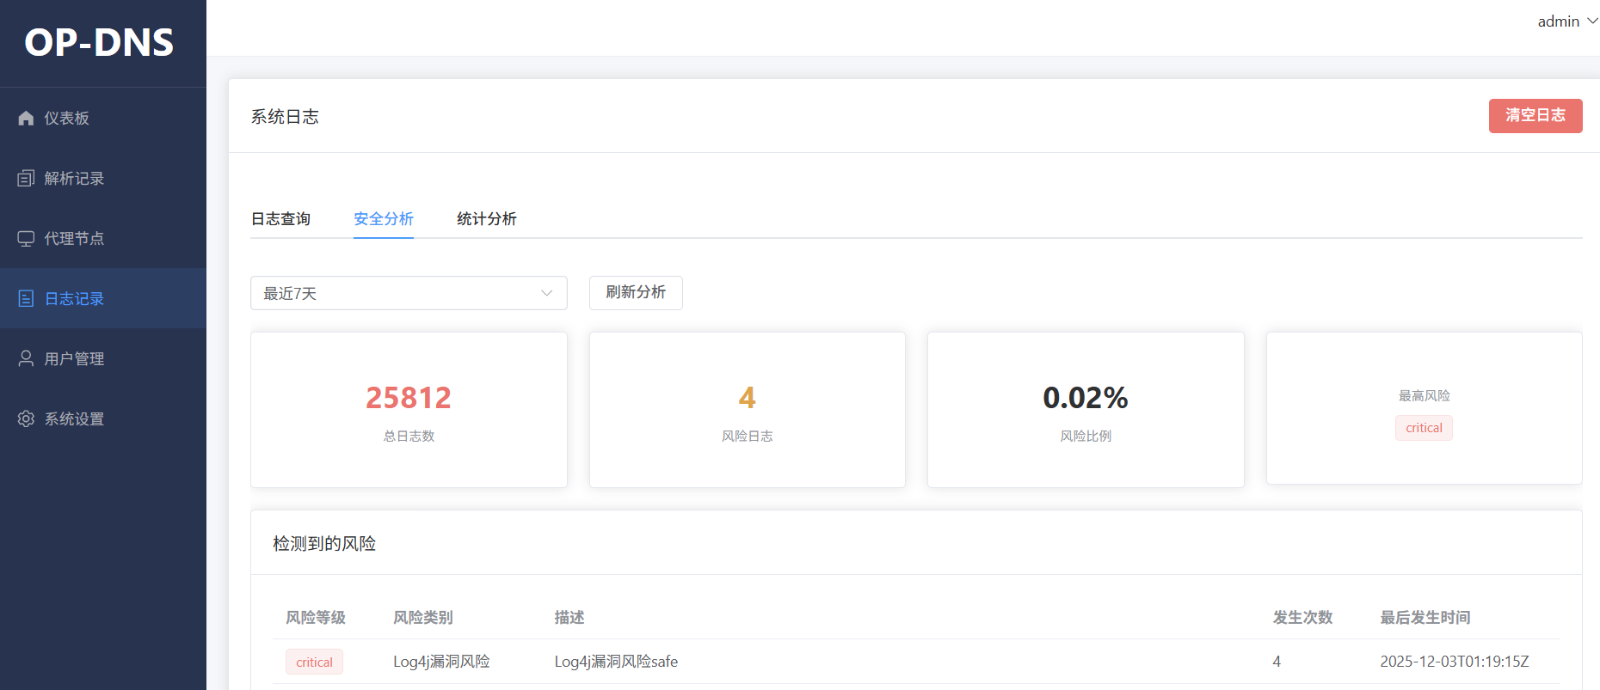Image resolution: width=1600 pixels, height=690 pixels.
Task: Click the 刷新分析 button
Action: point(635,292)
